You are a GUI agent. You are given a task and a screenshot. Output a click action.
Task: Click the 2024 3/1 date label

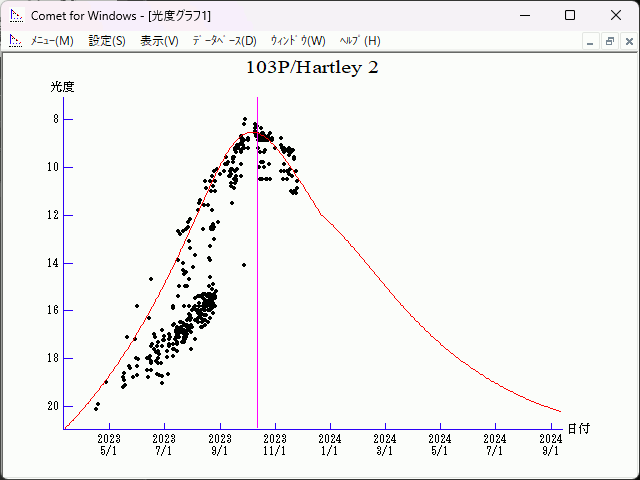(x=385, y=445)
